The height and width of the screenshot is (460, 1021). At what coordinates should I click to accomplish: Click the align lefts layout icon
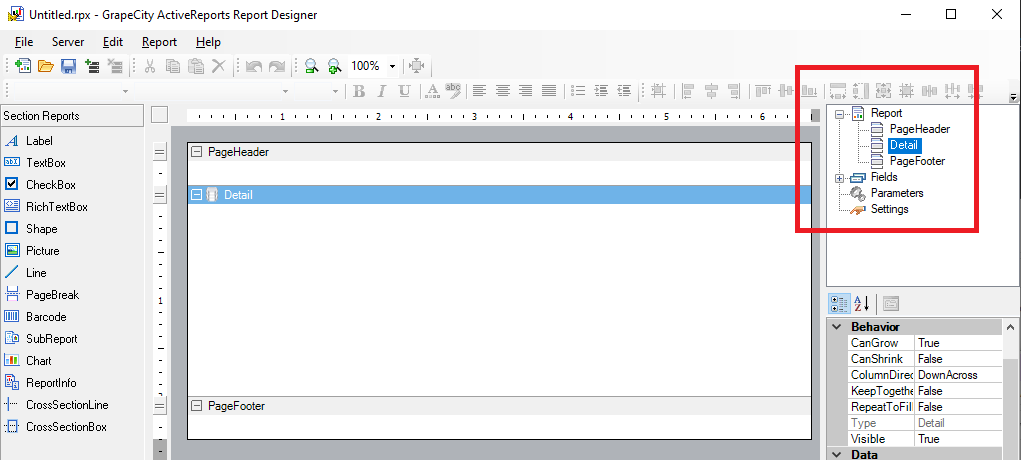pos(688,91)
